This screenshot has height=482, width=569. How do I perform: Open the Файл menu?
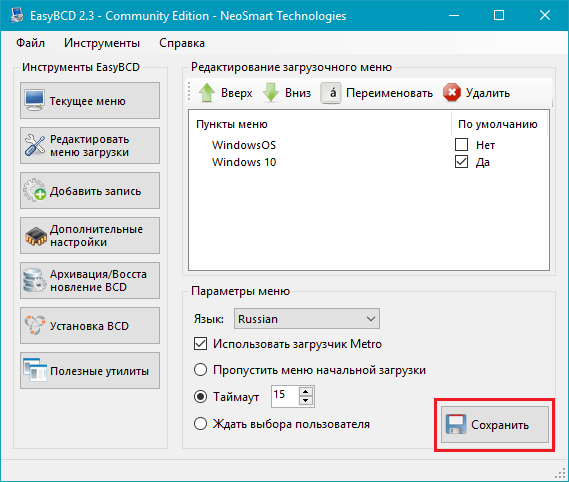point(30,43)
